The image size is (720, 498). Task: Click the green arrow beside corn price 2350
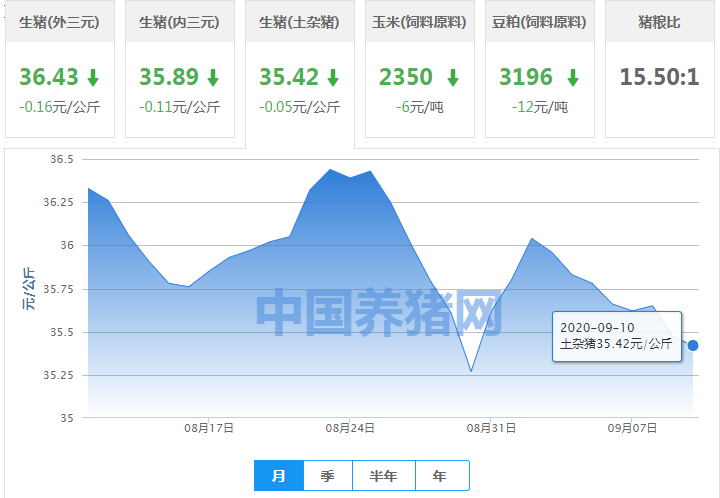pyautogui.click(x=453, y=78)
